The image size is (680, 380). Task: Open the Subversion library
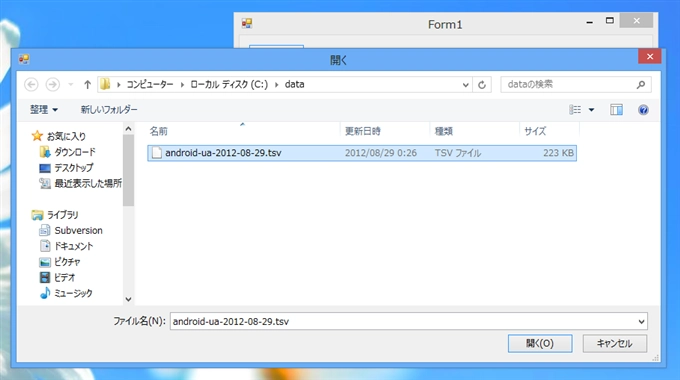(x=78, y=230)
